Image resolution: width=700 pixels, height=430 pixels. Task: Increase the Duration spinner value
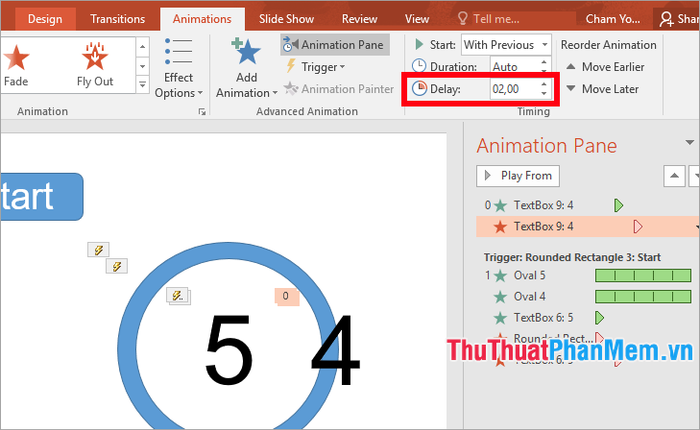pos(544,62)
